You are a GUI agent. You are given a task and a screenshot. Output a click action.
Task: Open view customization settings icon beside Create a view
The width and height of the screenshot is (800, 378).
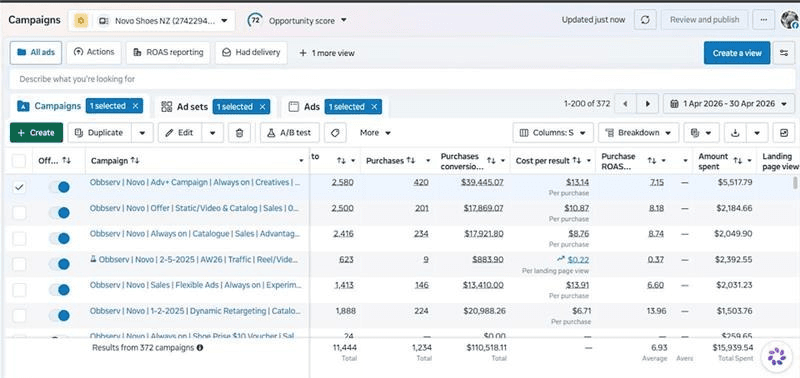tap(784, 53)
